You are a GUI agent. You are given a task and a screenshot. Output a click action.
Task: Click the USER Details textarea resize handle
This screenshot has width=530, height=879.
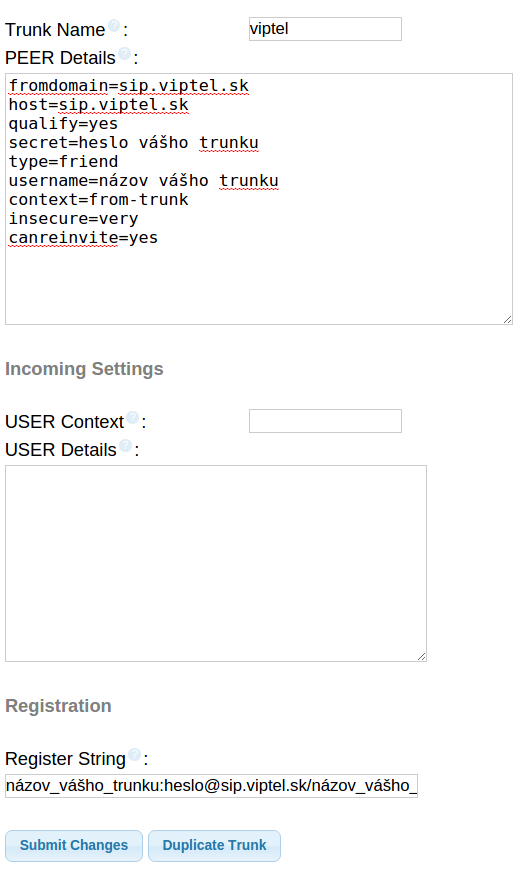click(422, 656)
